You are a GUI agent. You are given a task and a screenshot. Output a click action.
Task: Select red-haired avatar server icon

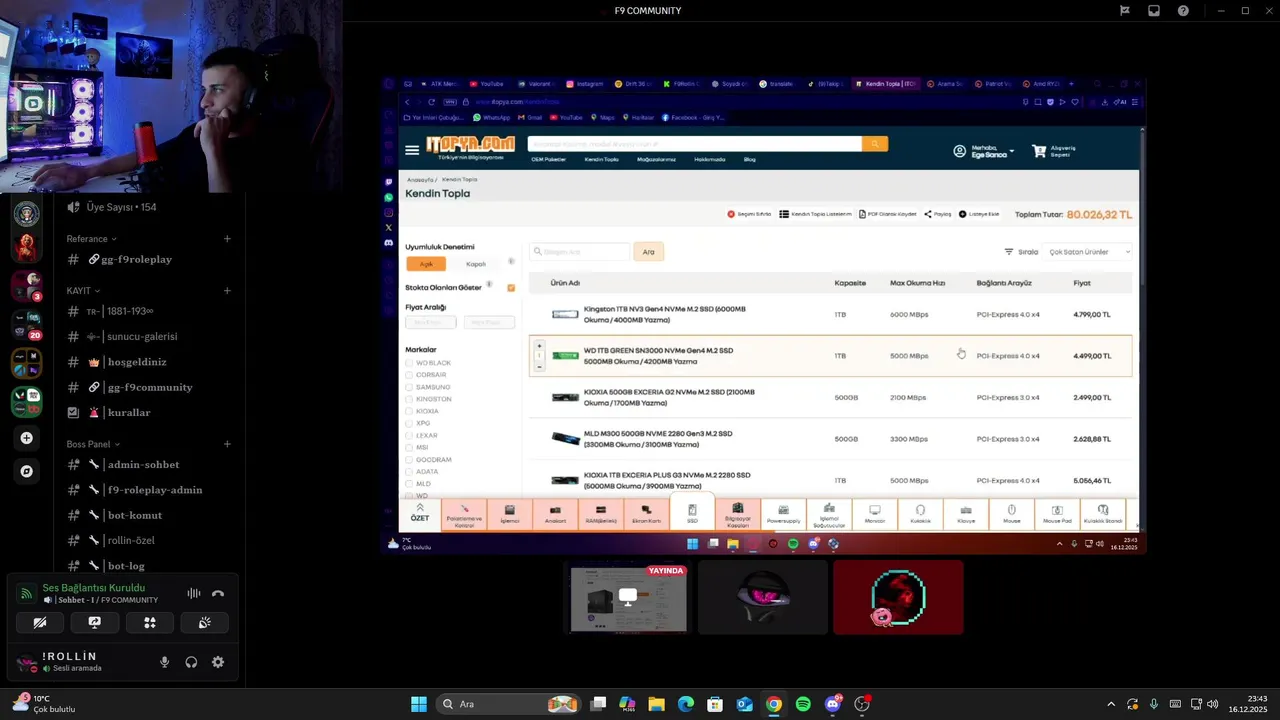pos(27,245)
